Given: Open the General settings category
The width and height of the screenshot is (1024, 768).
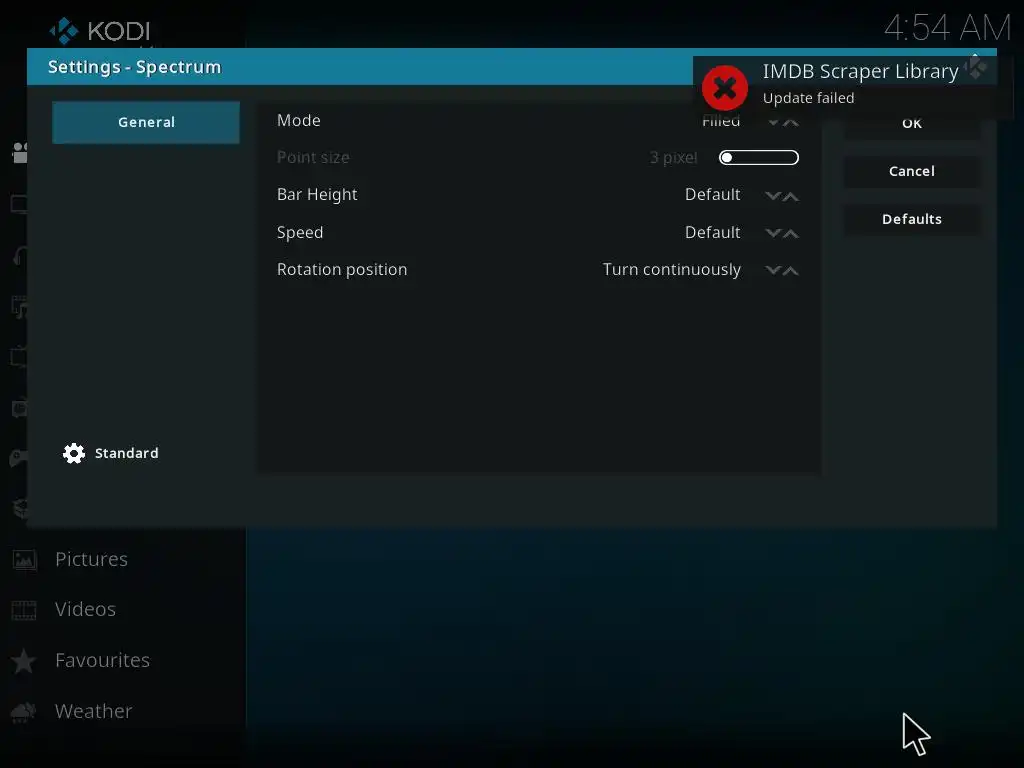Looking at the screenshot, I should tap(146, 122).
